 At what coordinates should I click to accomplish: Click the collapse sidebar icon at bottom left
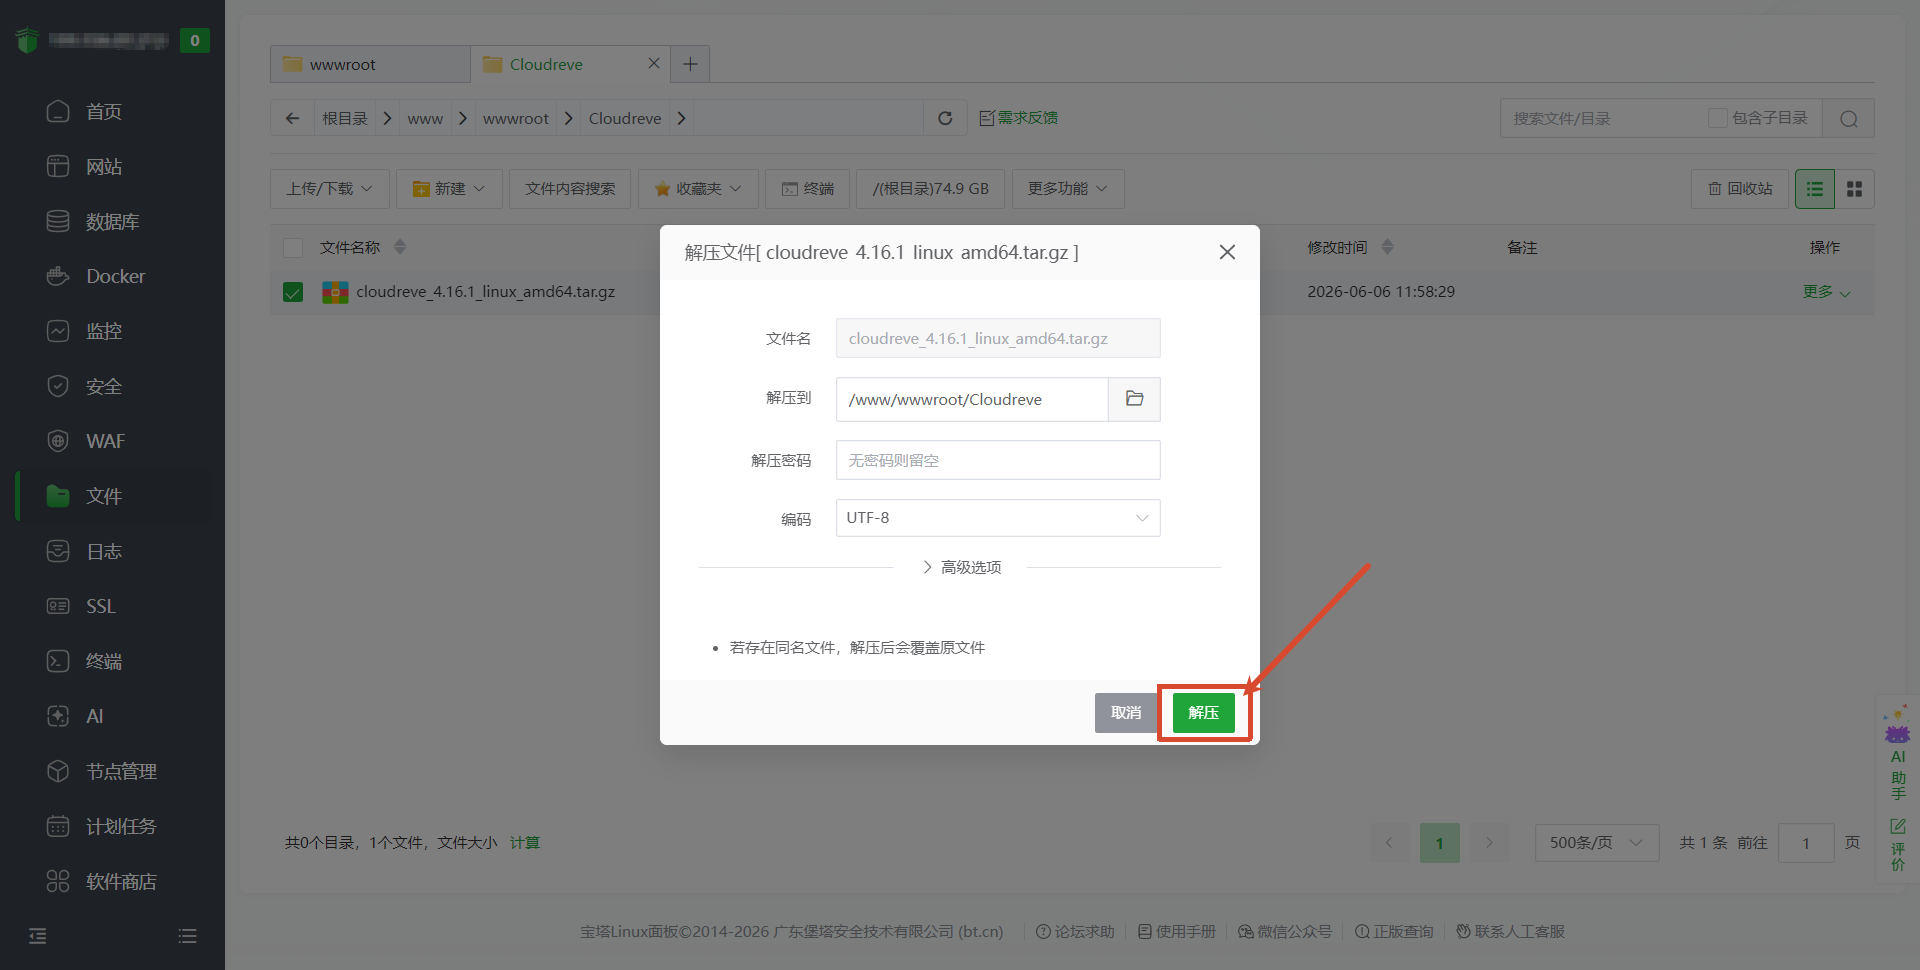38,936
